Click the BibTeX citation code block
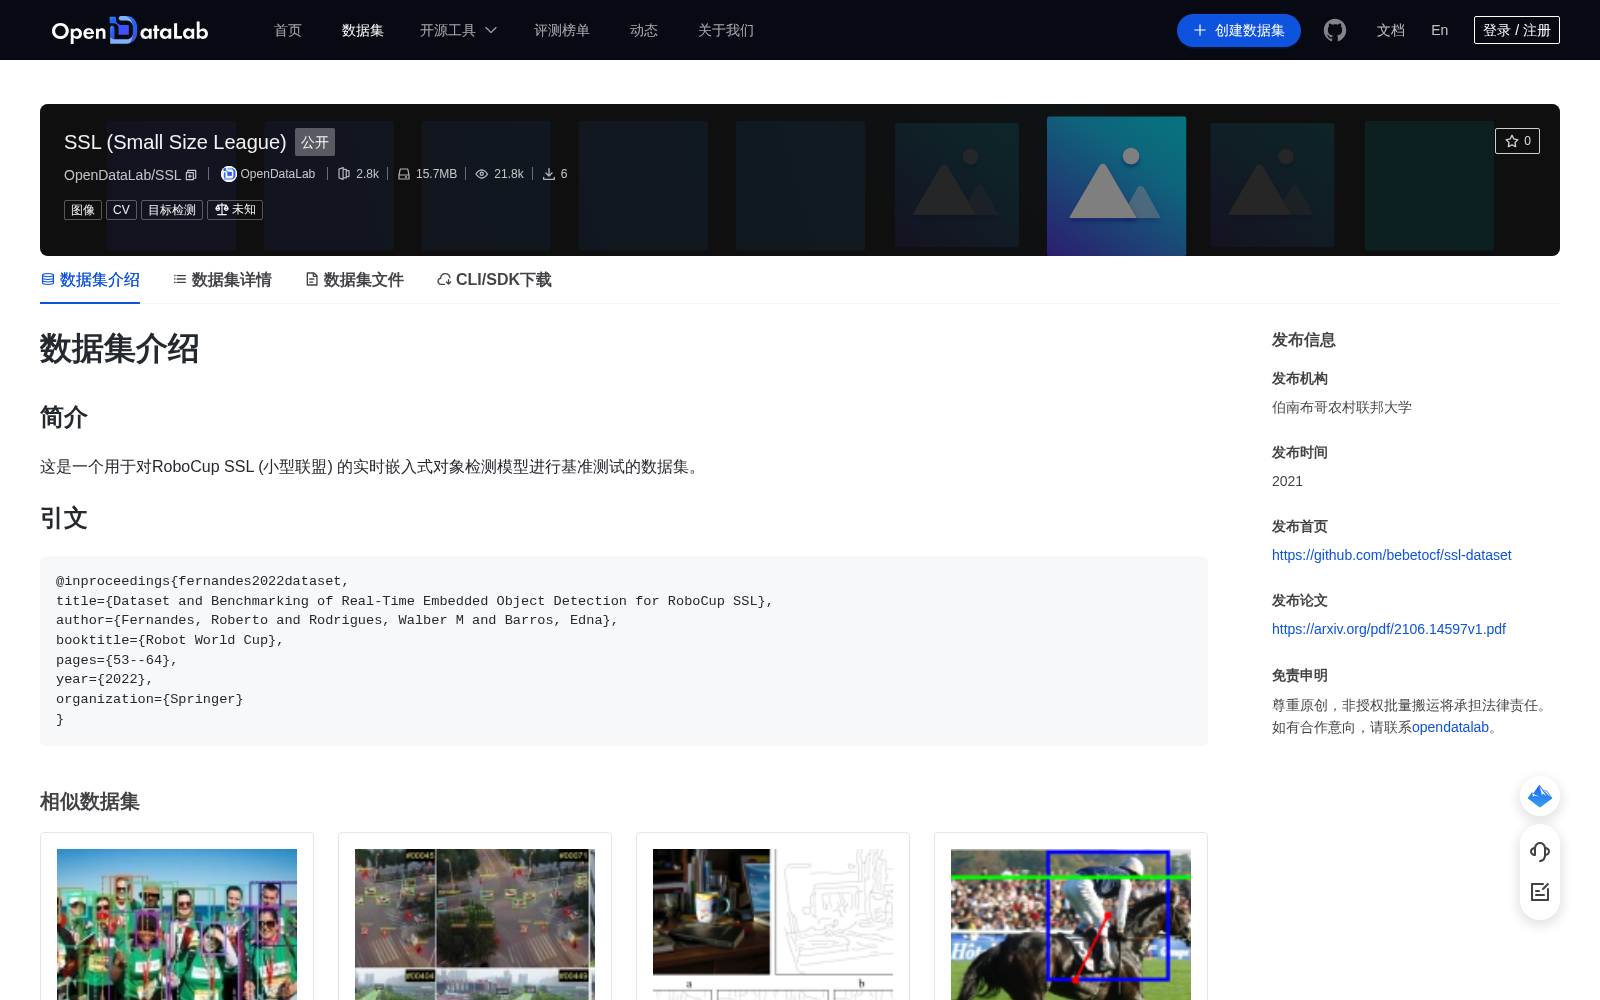The width and height of the screenshot is (1600, 1000). coord(624,650)
